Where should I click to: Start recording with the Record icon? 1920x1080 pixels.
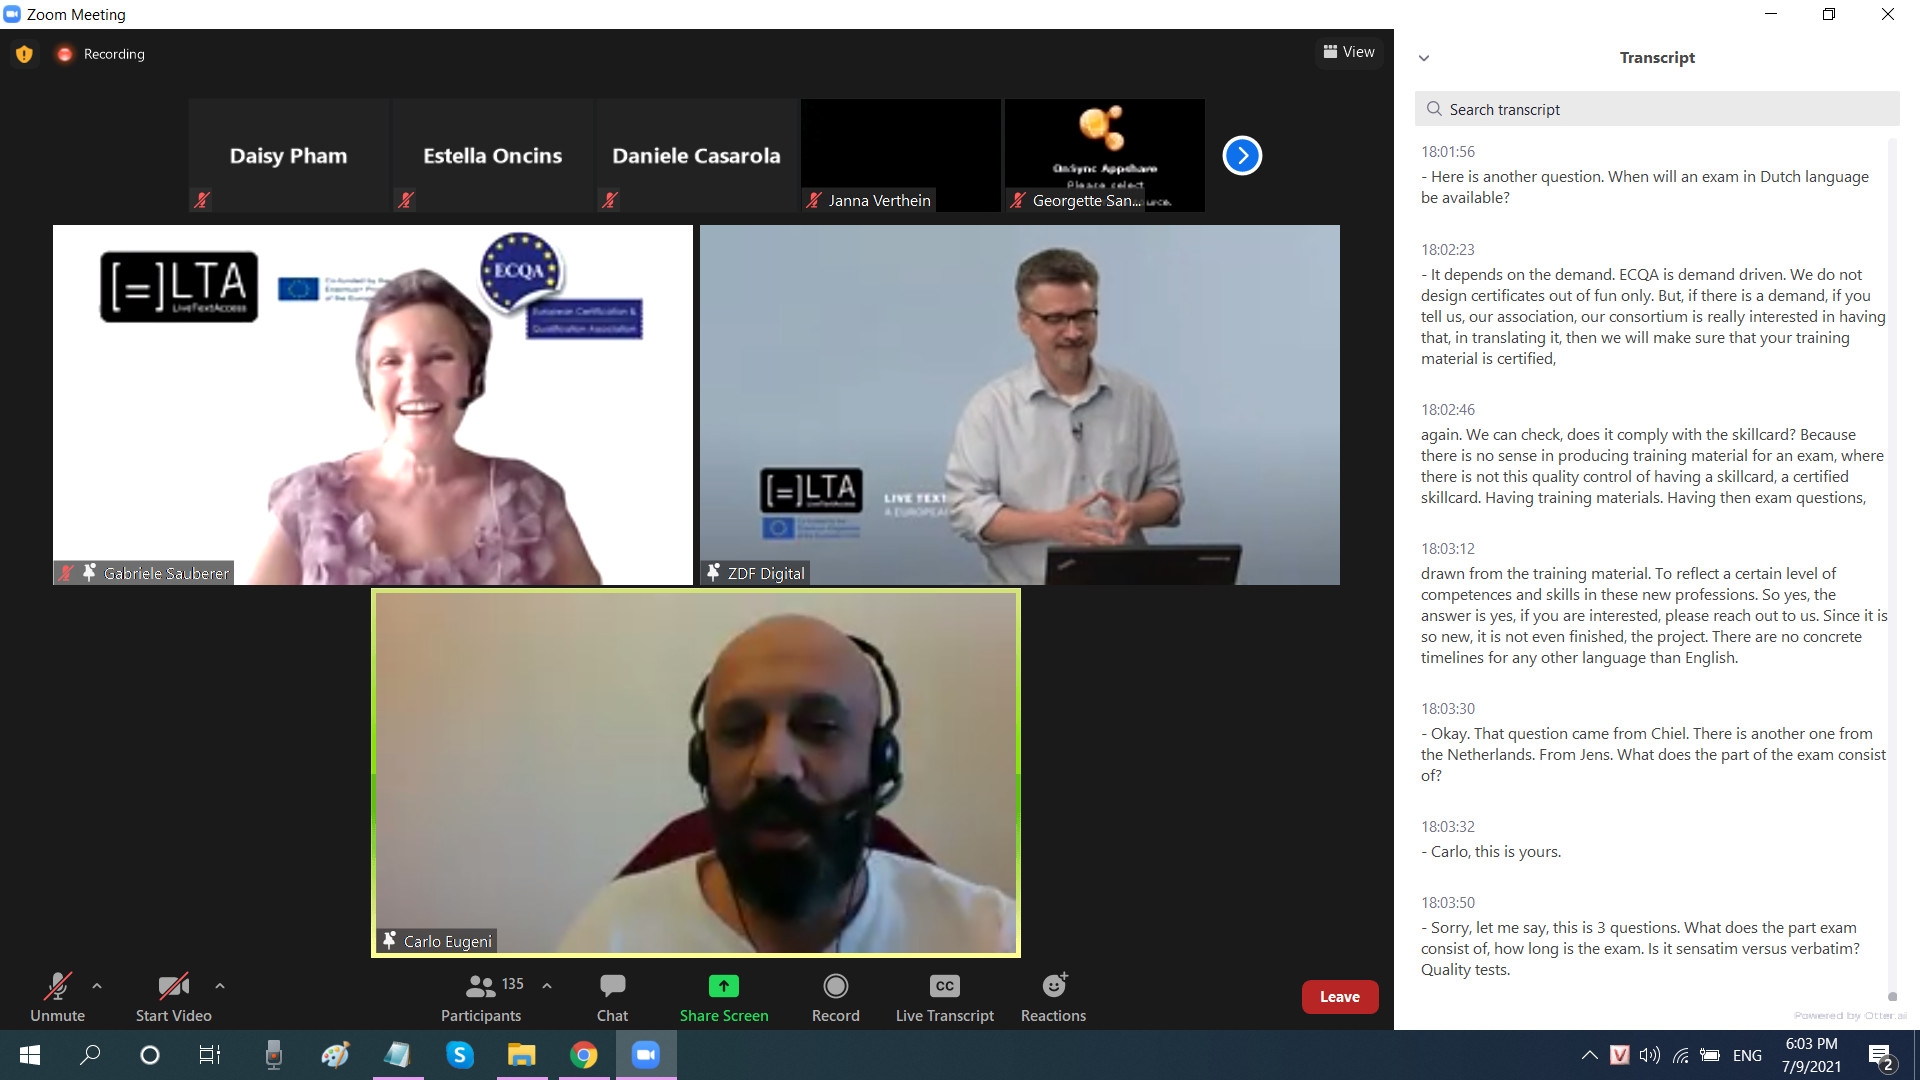[x=835, y=986]
